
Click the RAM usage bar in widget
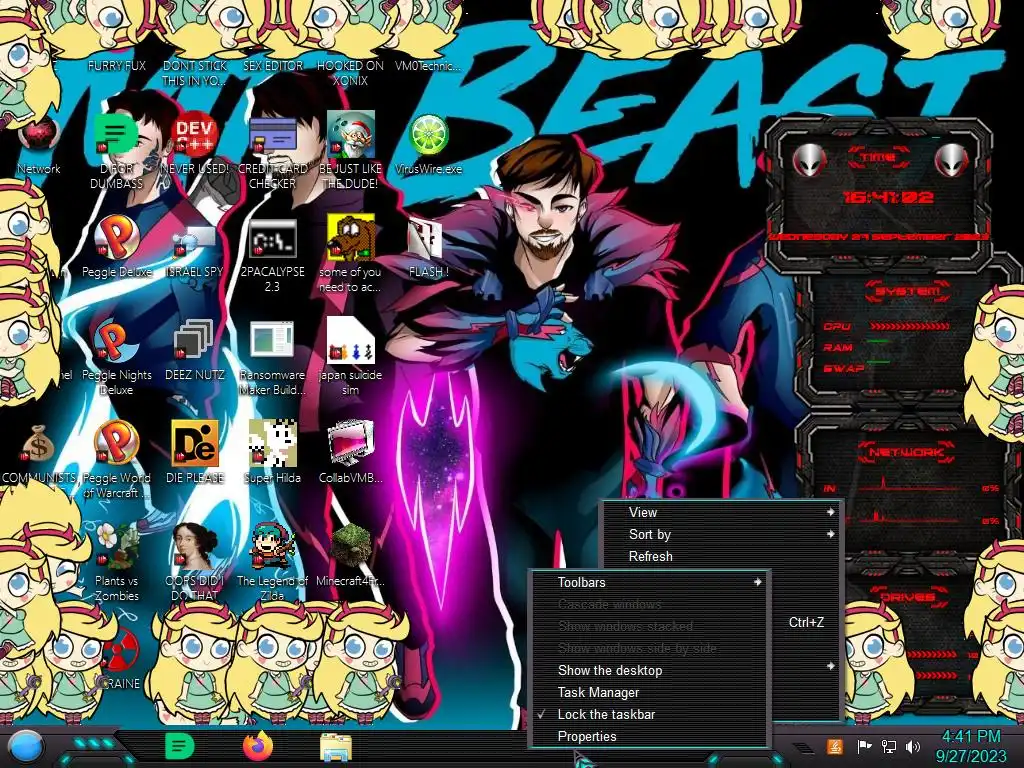[878, 342]
